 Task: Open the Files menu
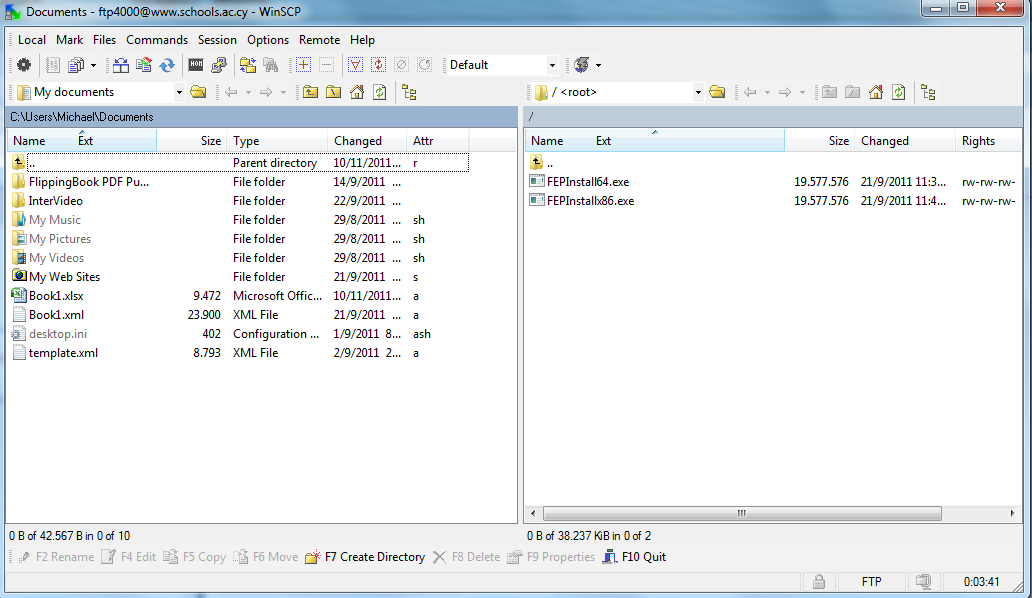(105, 39)
